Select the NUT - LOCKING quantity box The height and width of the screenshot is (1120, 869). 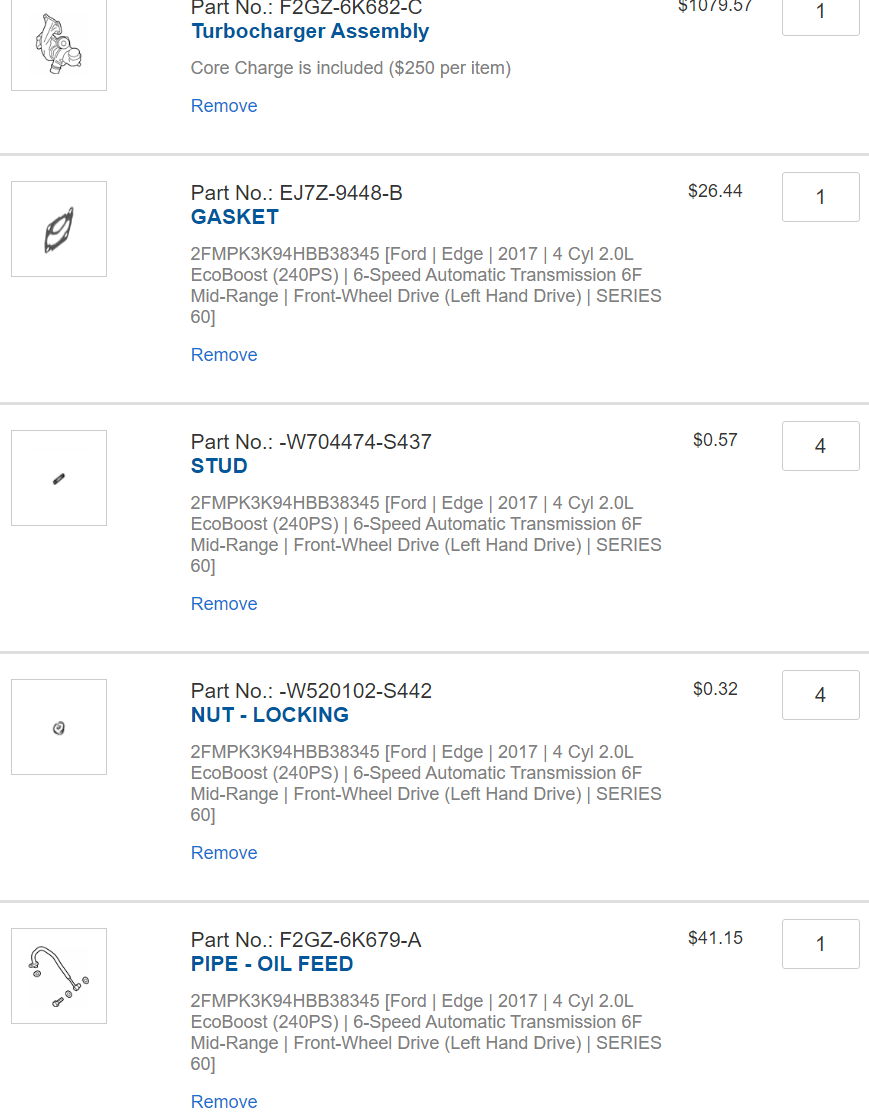point(820,695)
